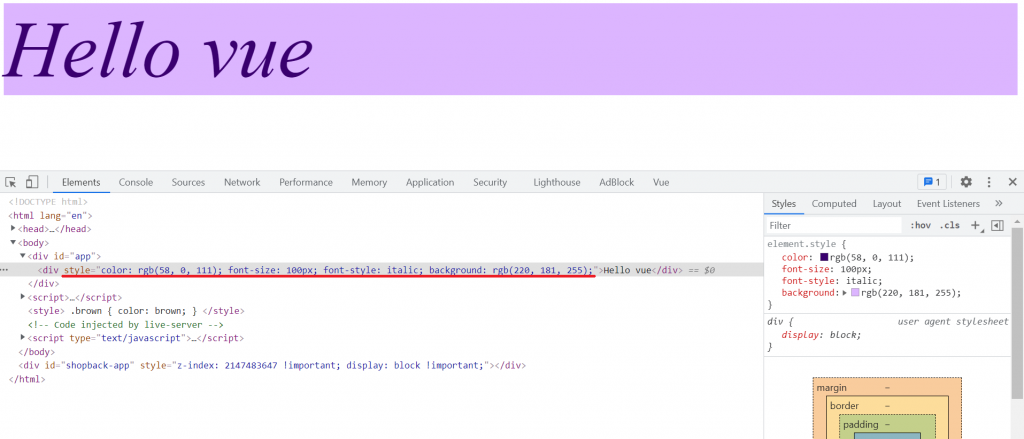Open the Memory tab
This screenshot has height=439, width=1024.
pos(369,182)
